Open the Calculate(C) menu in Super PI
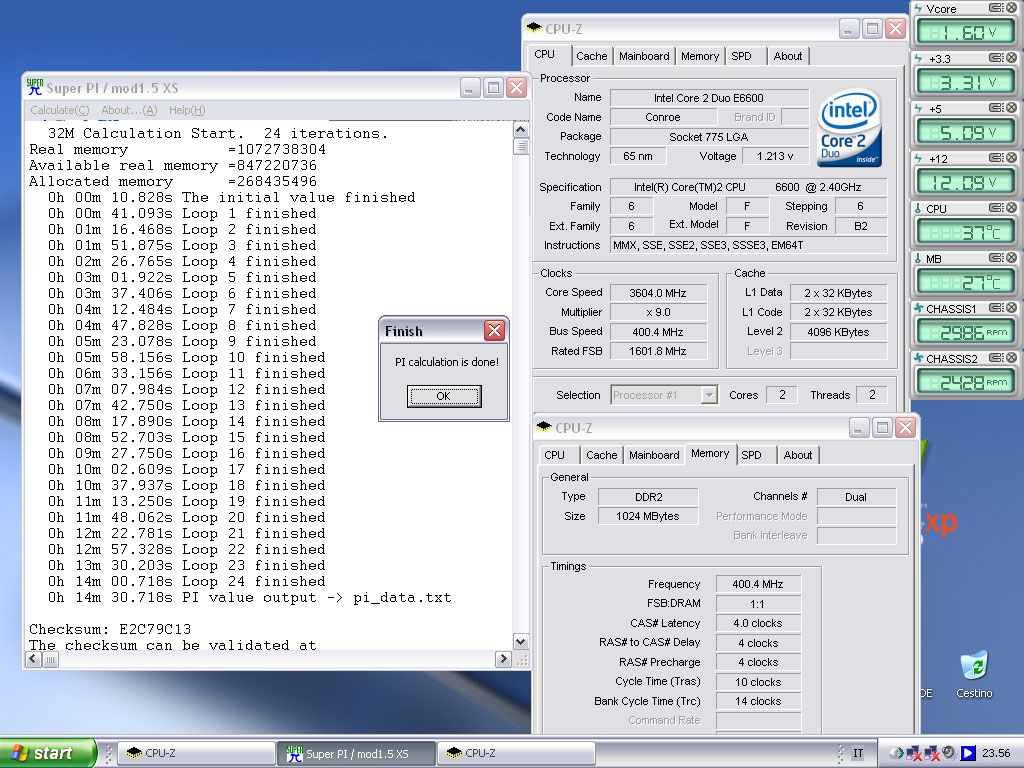Image resolution: width=1024 pixels, height=768 pixels. click(x=59, y=110)
